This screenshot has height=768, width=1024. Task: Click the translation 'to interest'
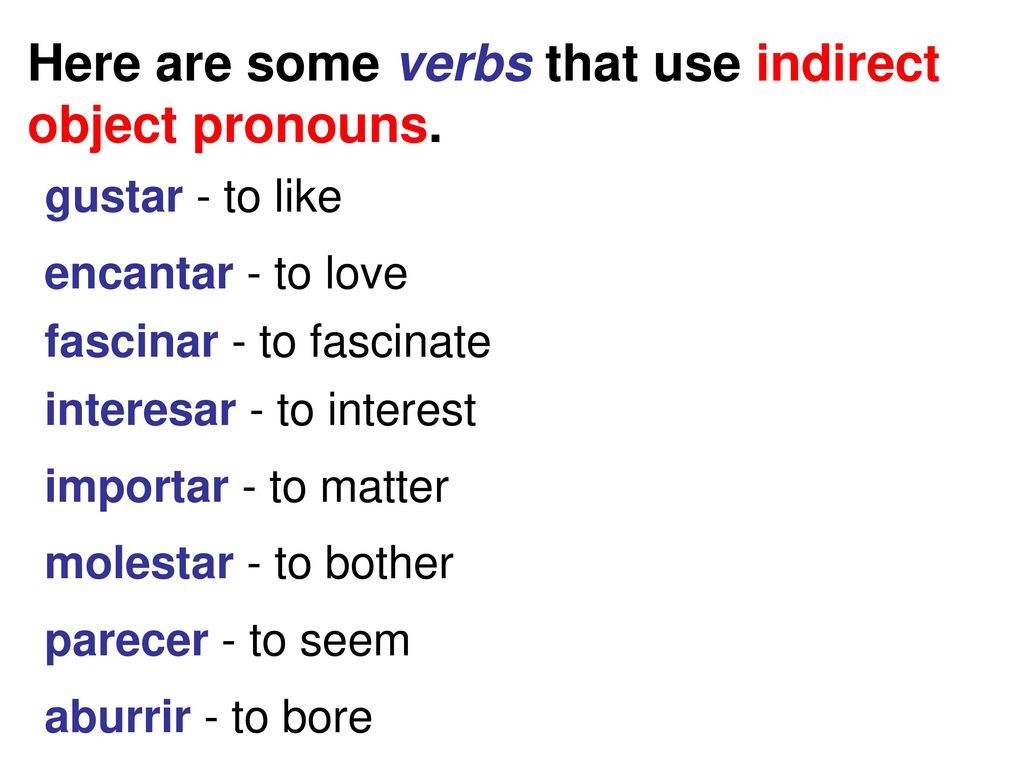tap(377, 410)
